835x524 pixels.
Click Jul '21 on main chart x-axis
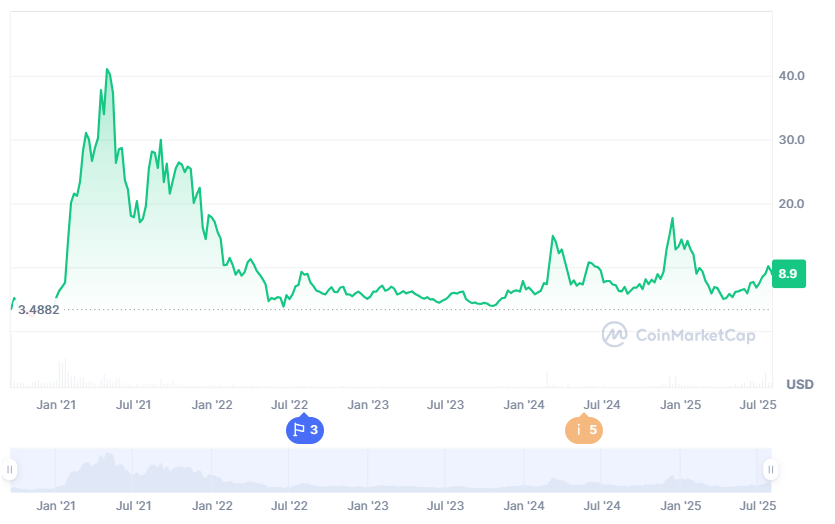(x=133, y=405)
